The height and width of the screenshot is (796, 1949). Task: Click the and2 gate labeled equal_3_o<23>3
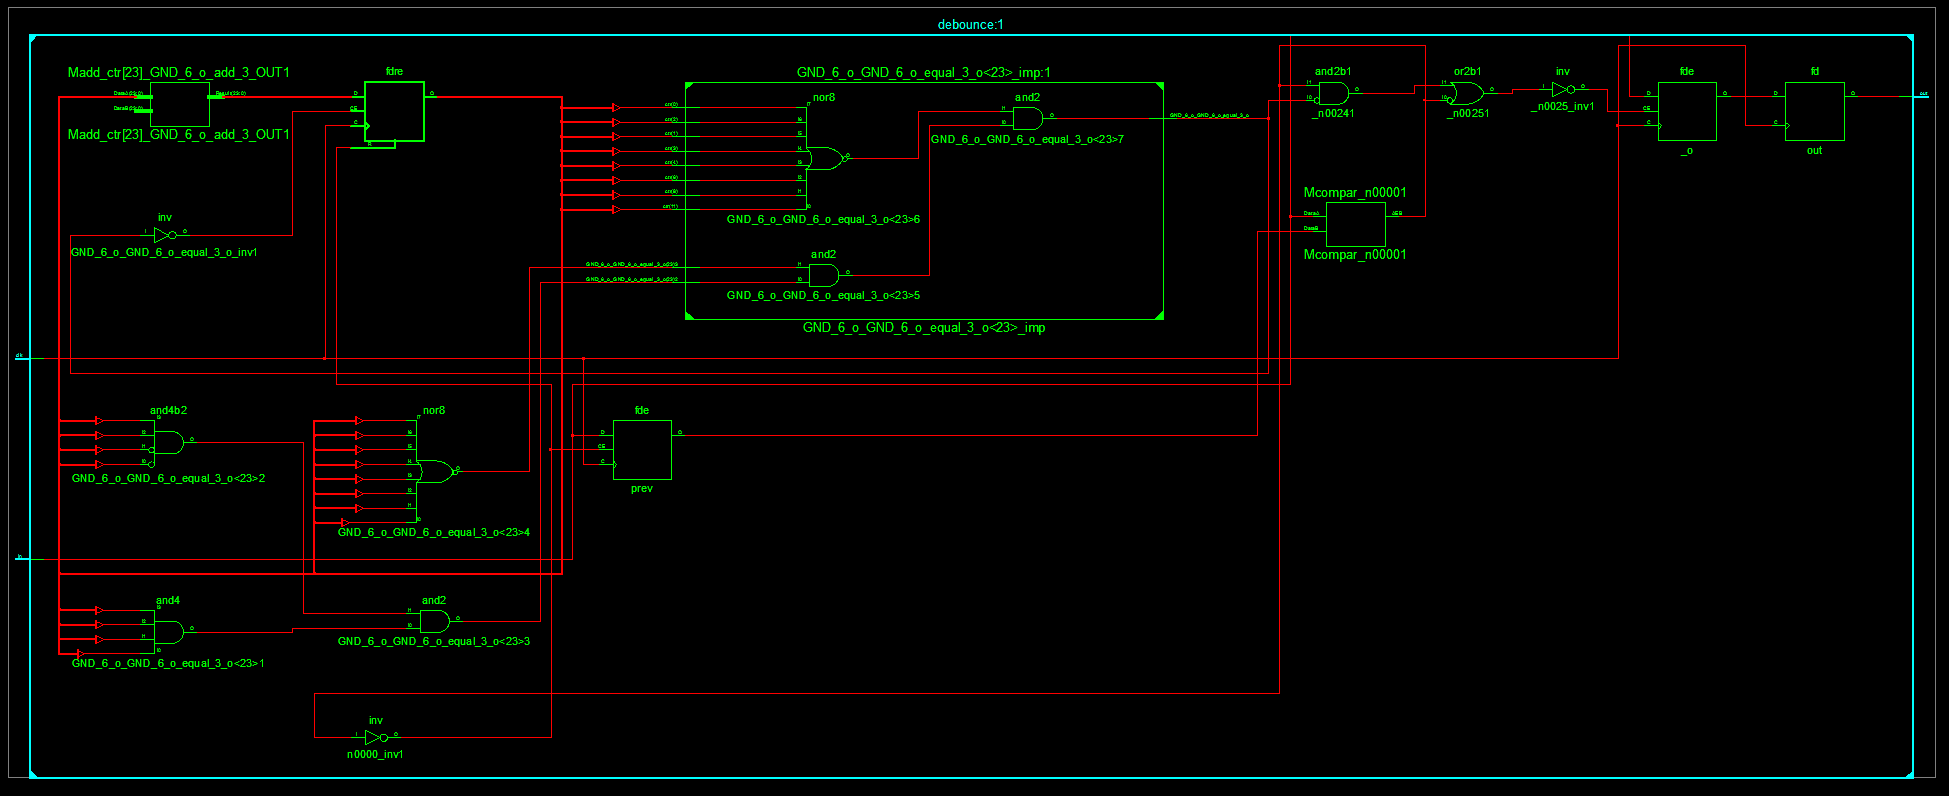coord(434,621)
